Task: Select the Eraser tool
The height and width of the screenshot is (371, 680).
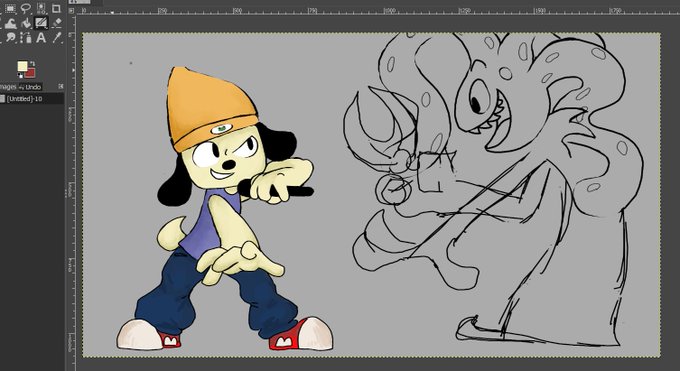Action: pyautogui.click(x=56, y=23)
